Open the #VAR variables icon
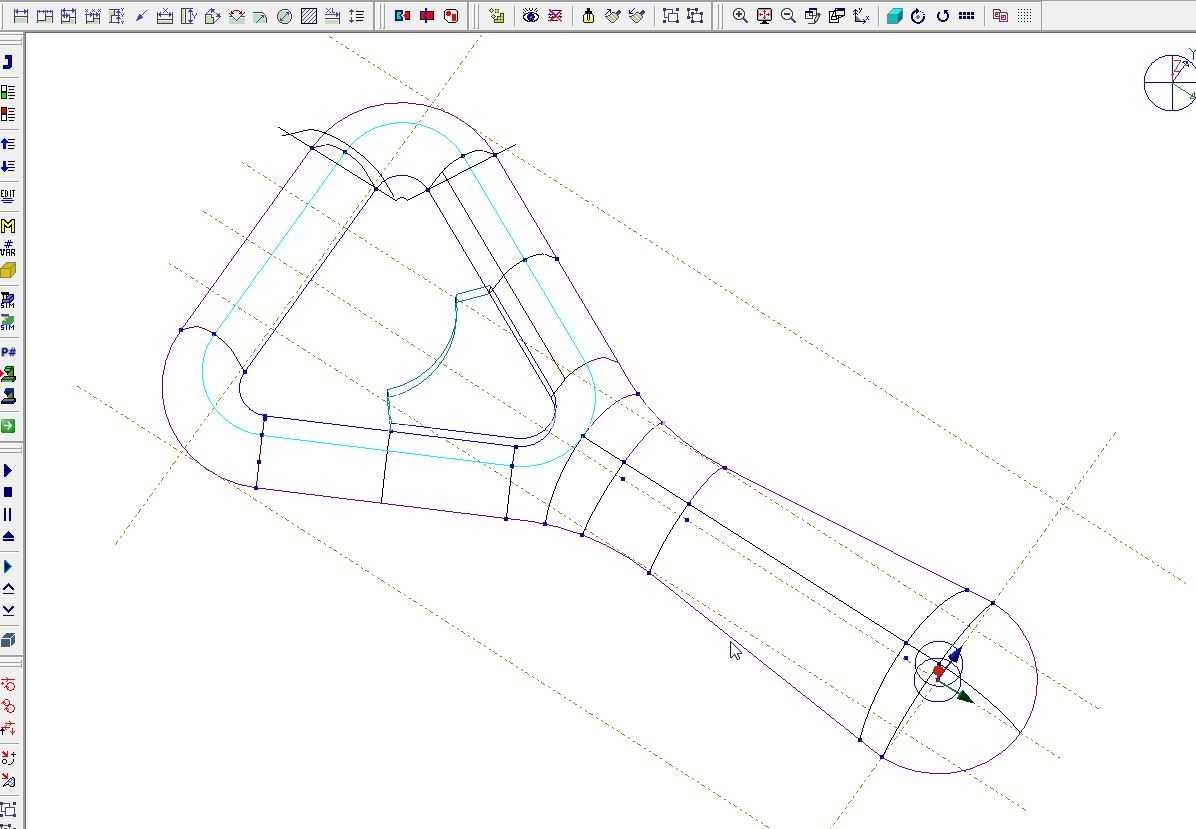This screenshot has width=1196, height=829. click(x=8, y=248)
